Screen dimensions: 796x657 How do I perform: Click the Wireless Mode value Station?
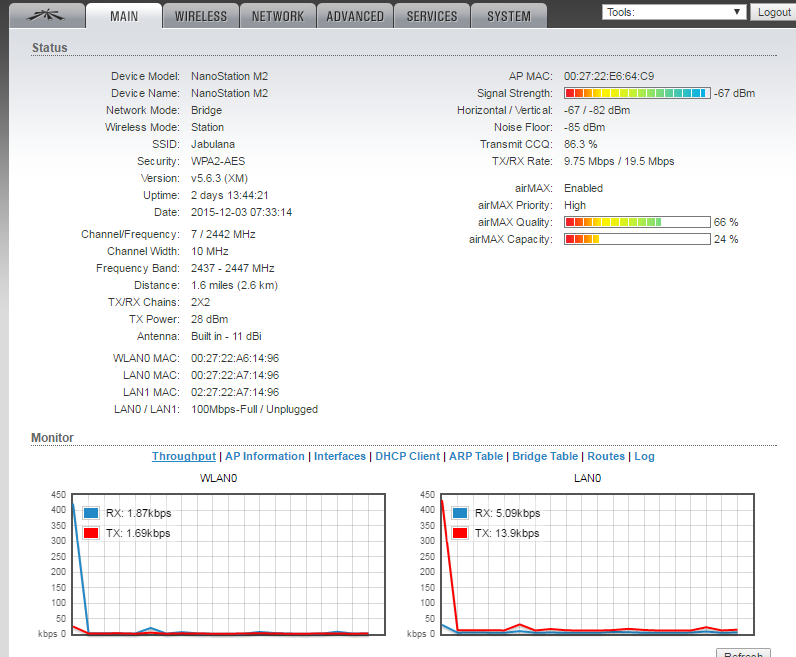[x=207, y=127]
